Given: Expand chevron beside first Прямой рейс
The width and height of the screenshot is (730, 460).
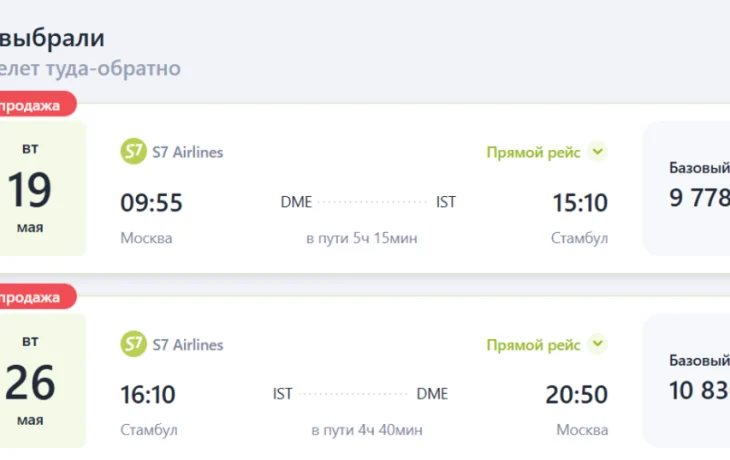Looking at the screenshot, I should click(598, 152).
